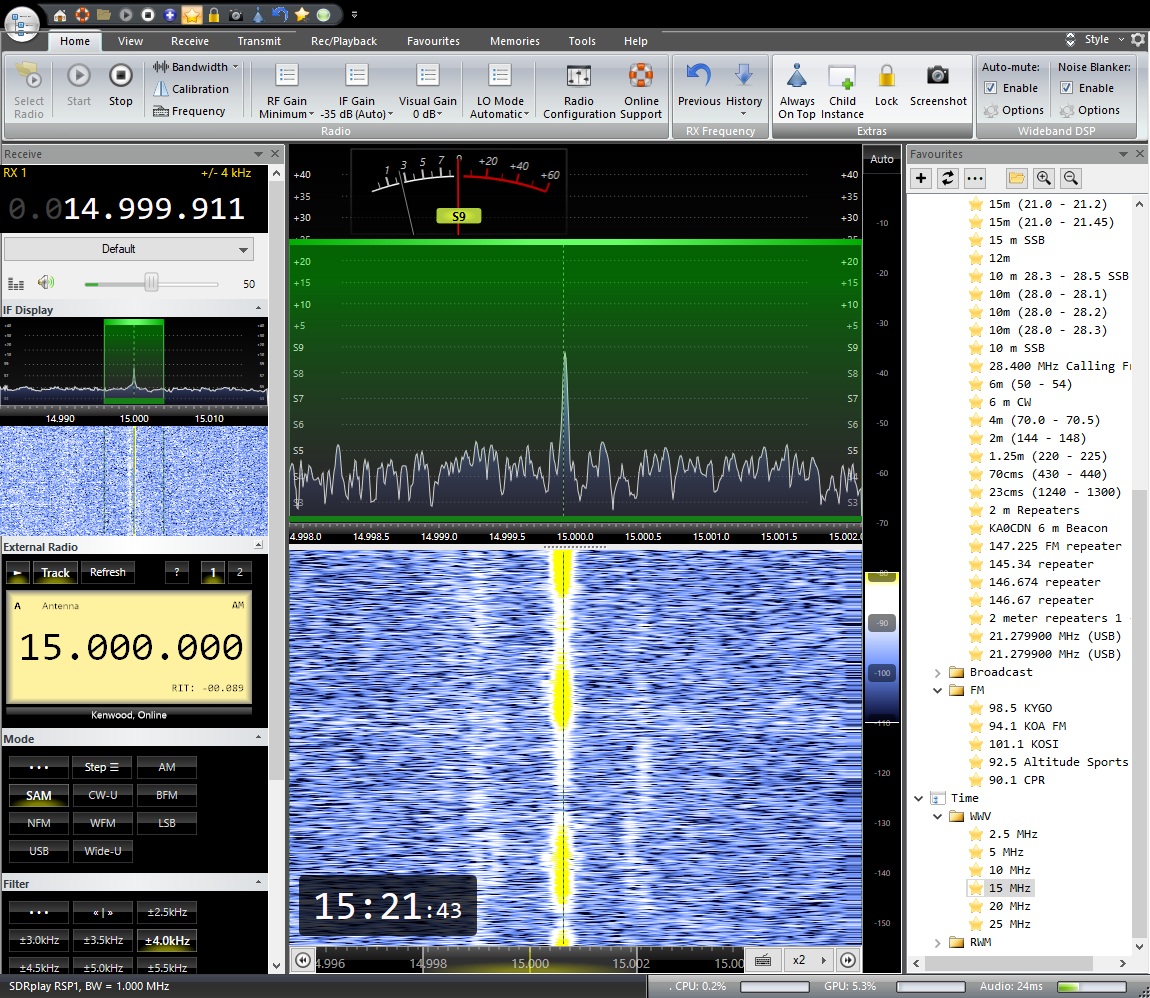Viewport: 1150px width, 998px height.
Task: Expand the Broadcast favourites folder
Action: pos(938,672)
